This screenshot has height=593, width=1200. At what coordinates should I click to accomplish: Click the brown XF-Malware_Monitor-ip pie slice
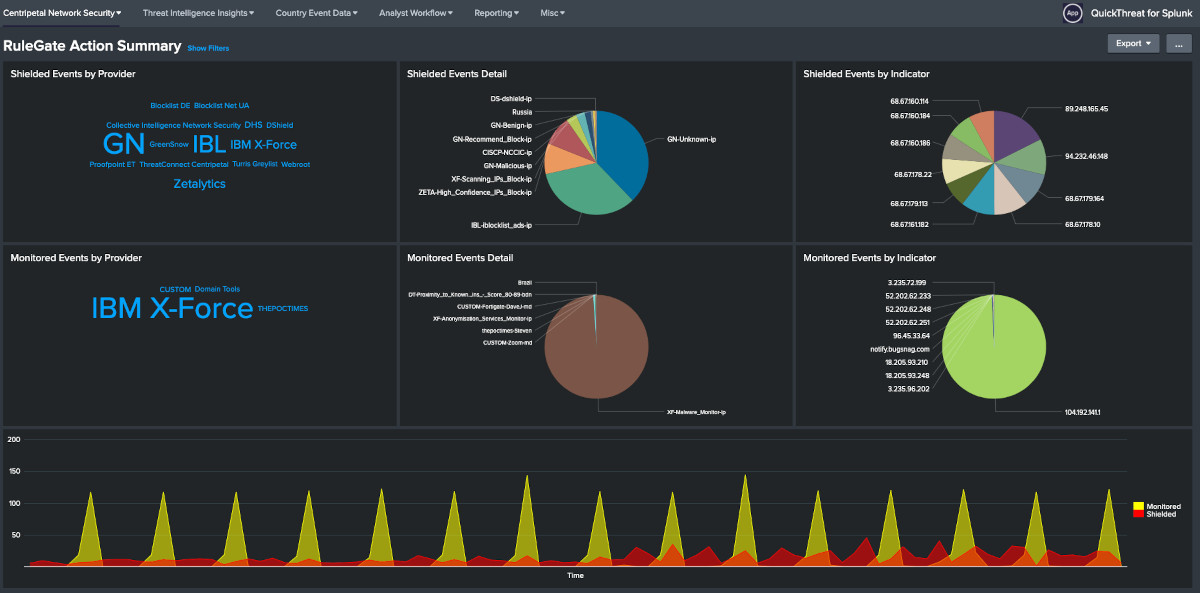(x=596, y=345)
